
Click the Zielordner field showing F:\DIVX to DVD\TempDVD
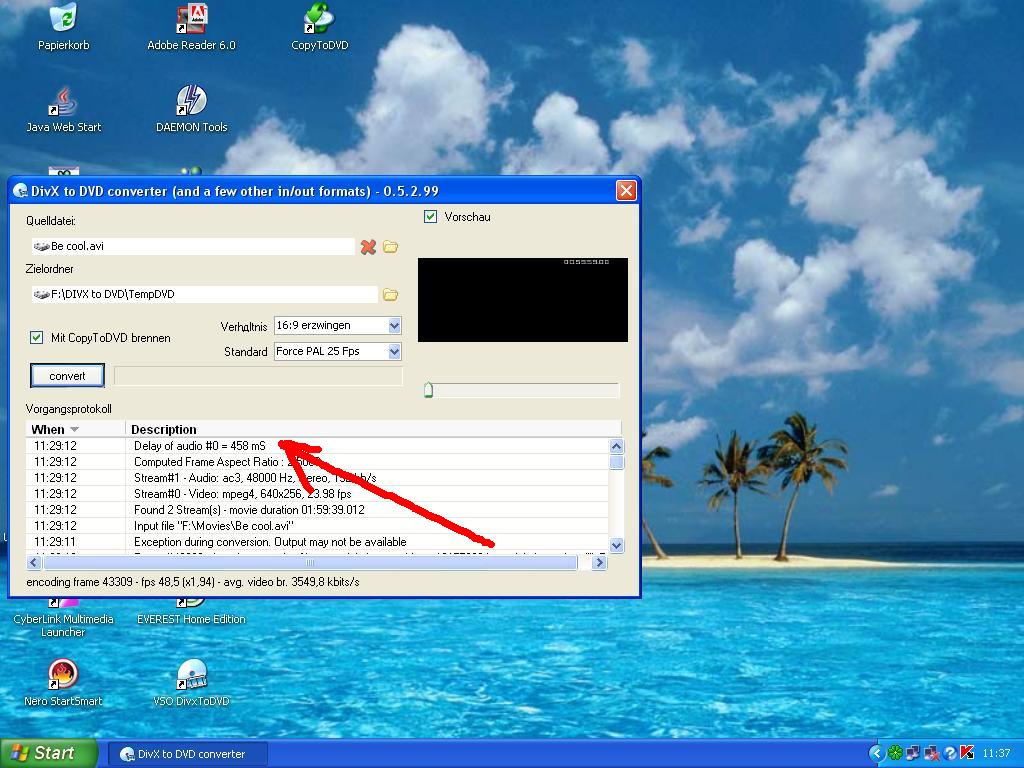(204, 294)
